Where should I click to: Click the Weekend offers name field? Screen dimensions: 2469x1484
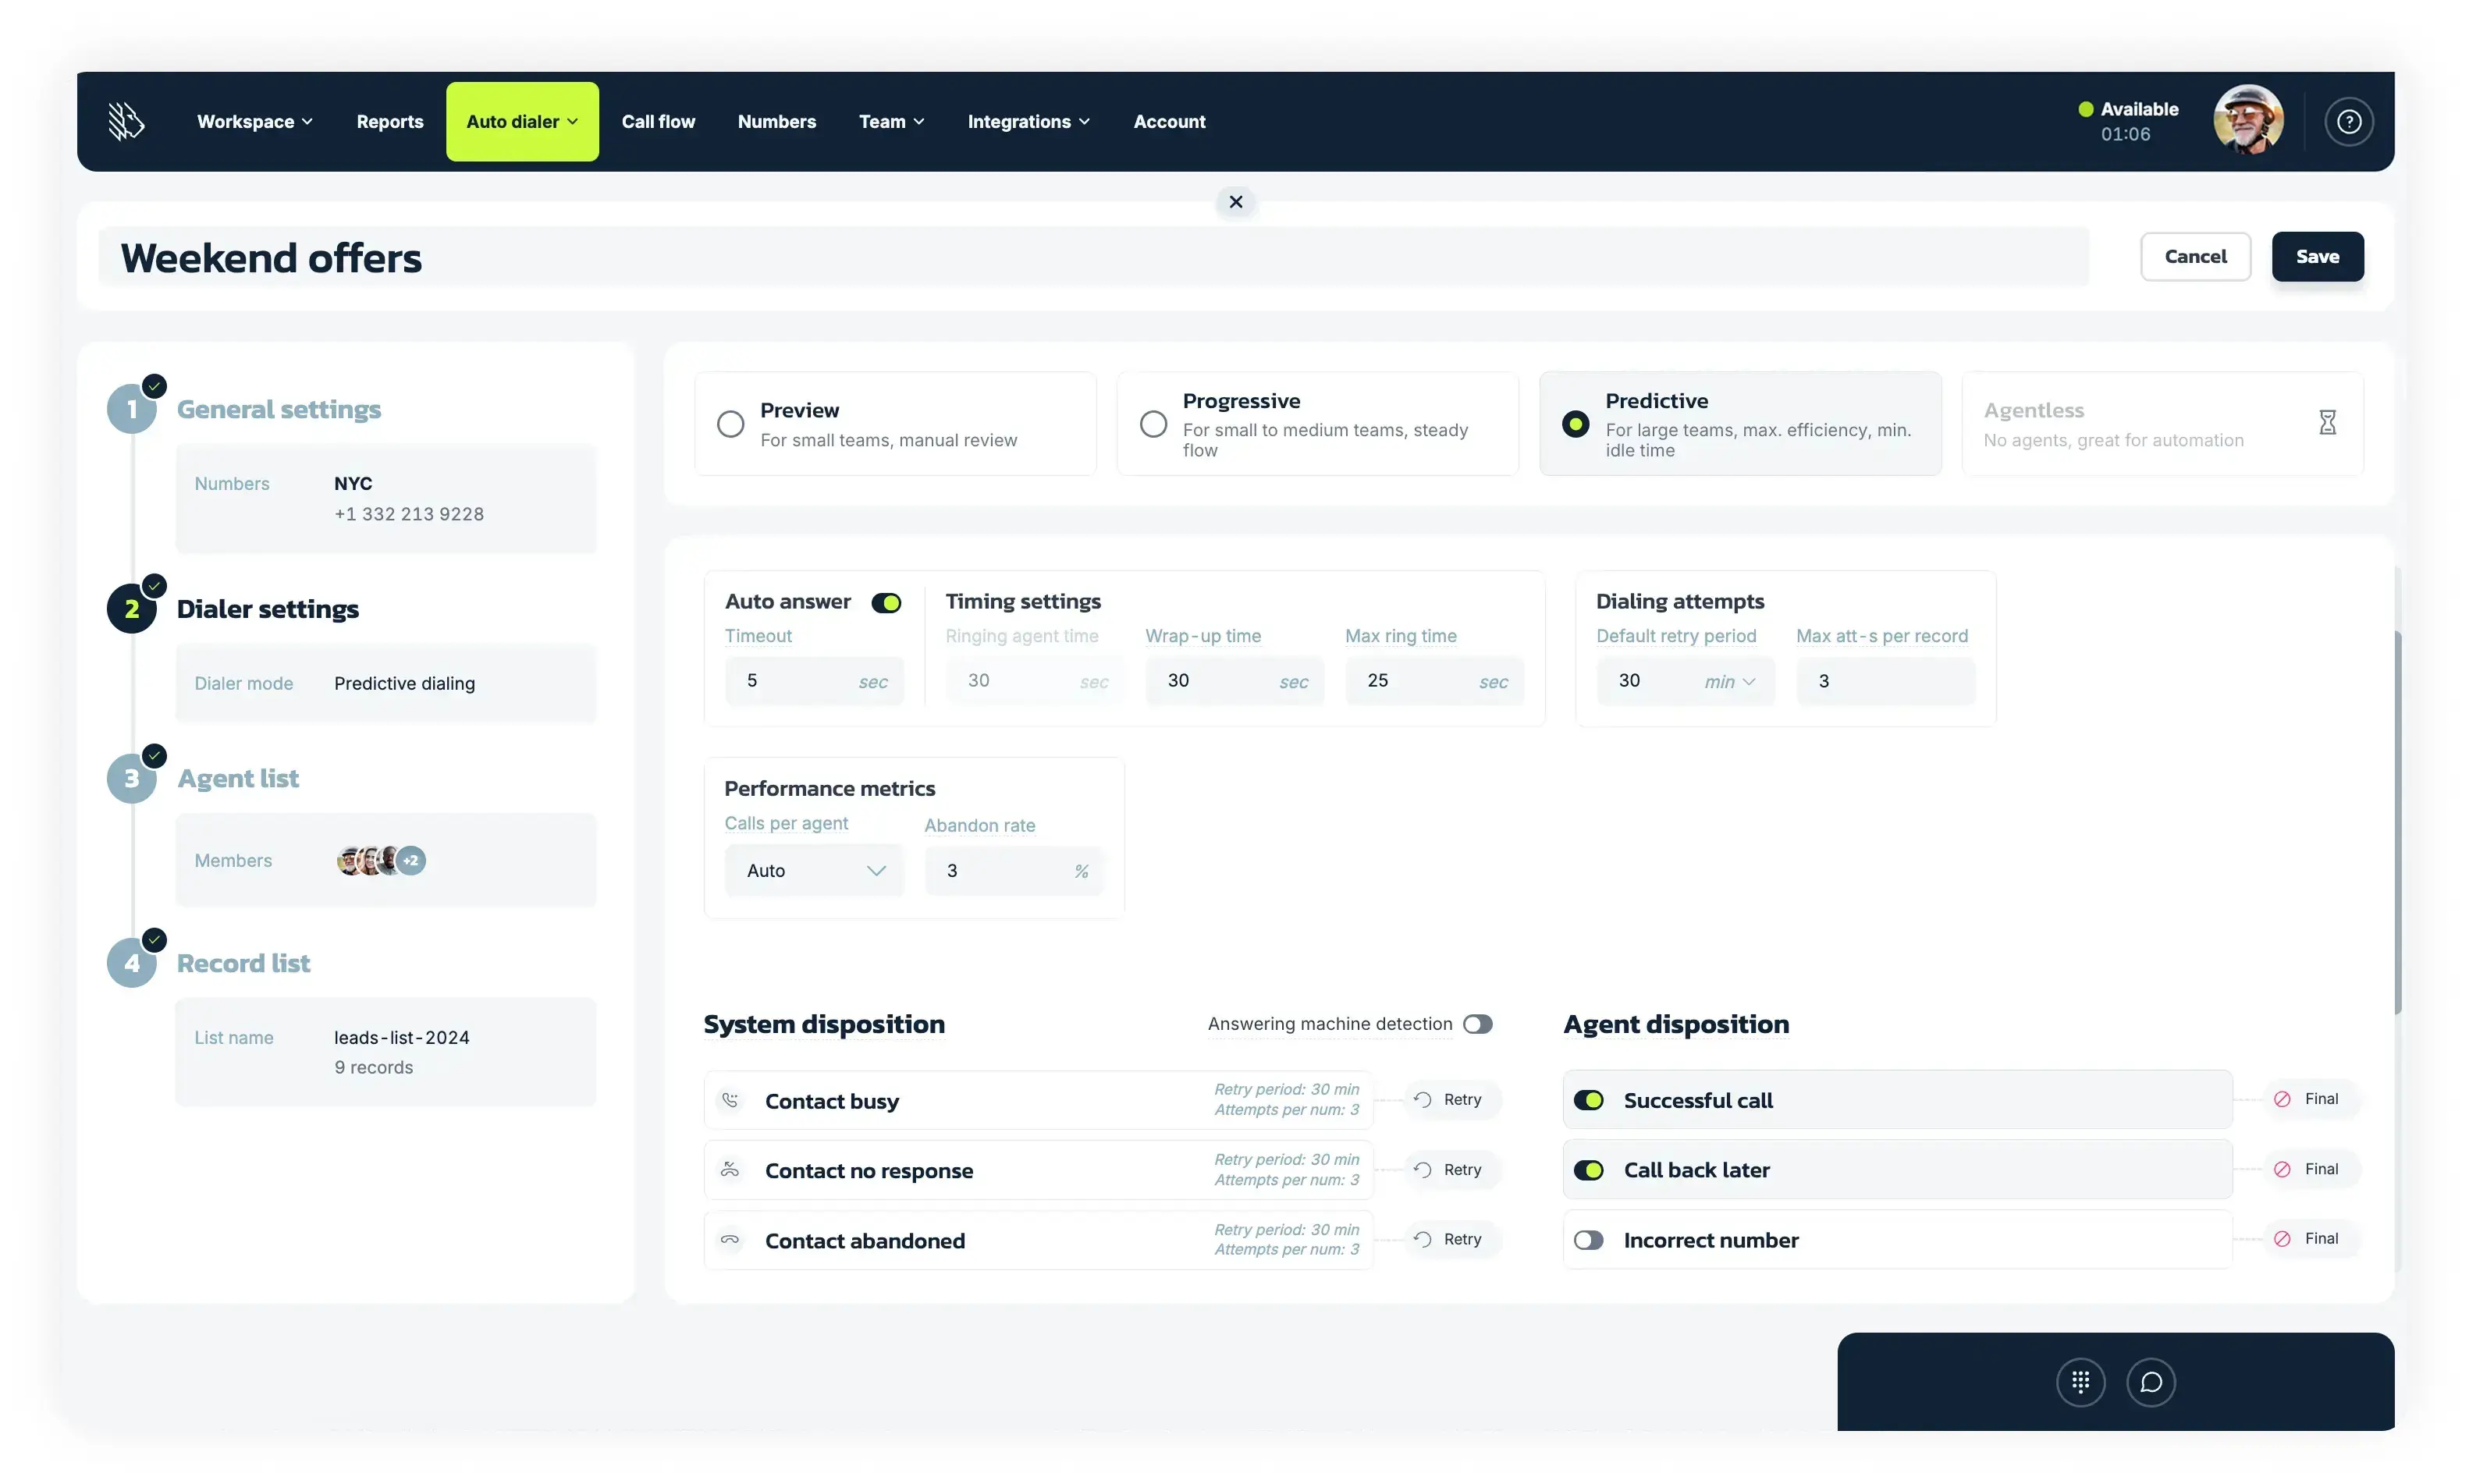[270, 257]
